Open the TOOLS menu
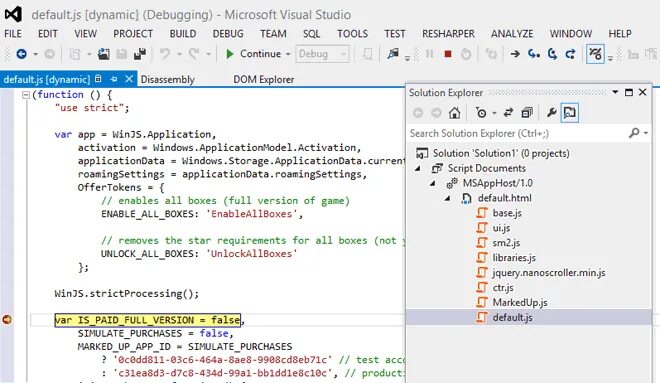Viewport: 660px width, 383px height. [x=352, y=34]
